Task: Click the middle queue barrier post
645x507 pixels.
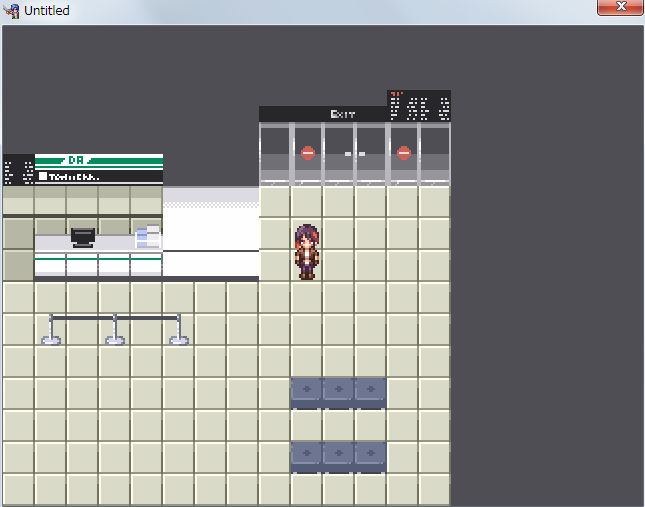Action: point(115,329)
